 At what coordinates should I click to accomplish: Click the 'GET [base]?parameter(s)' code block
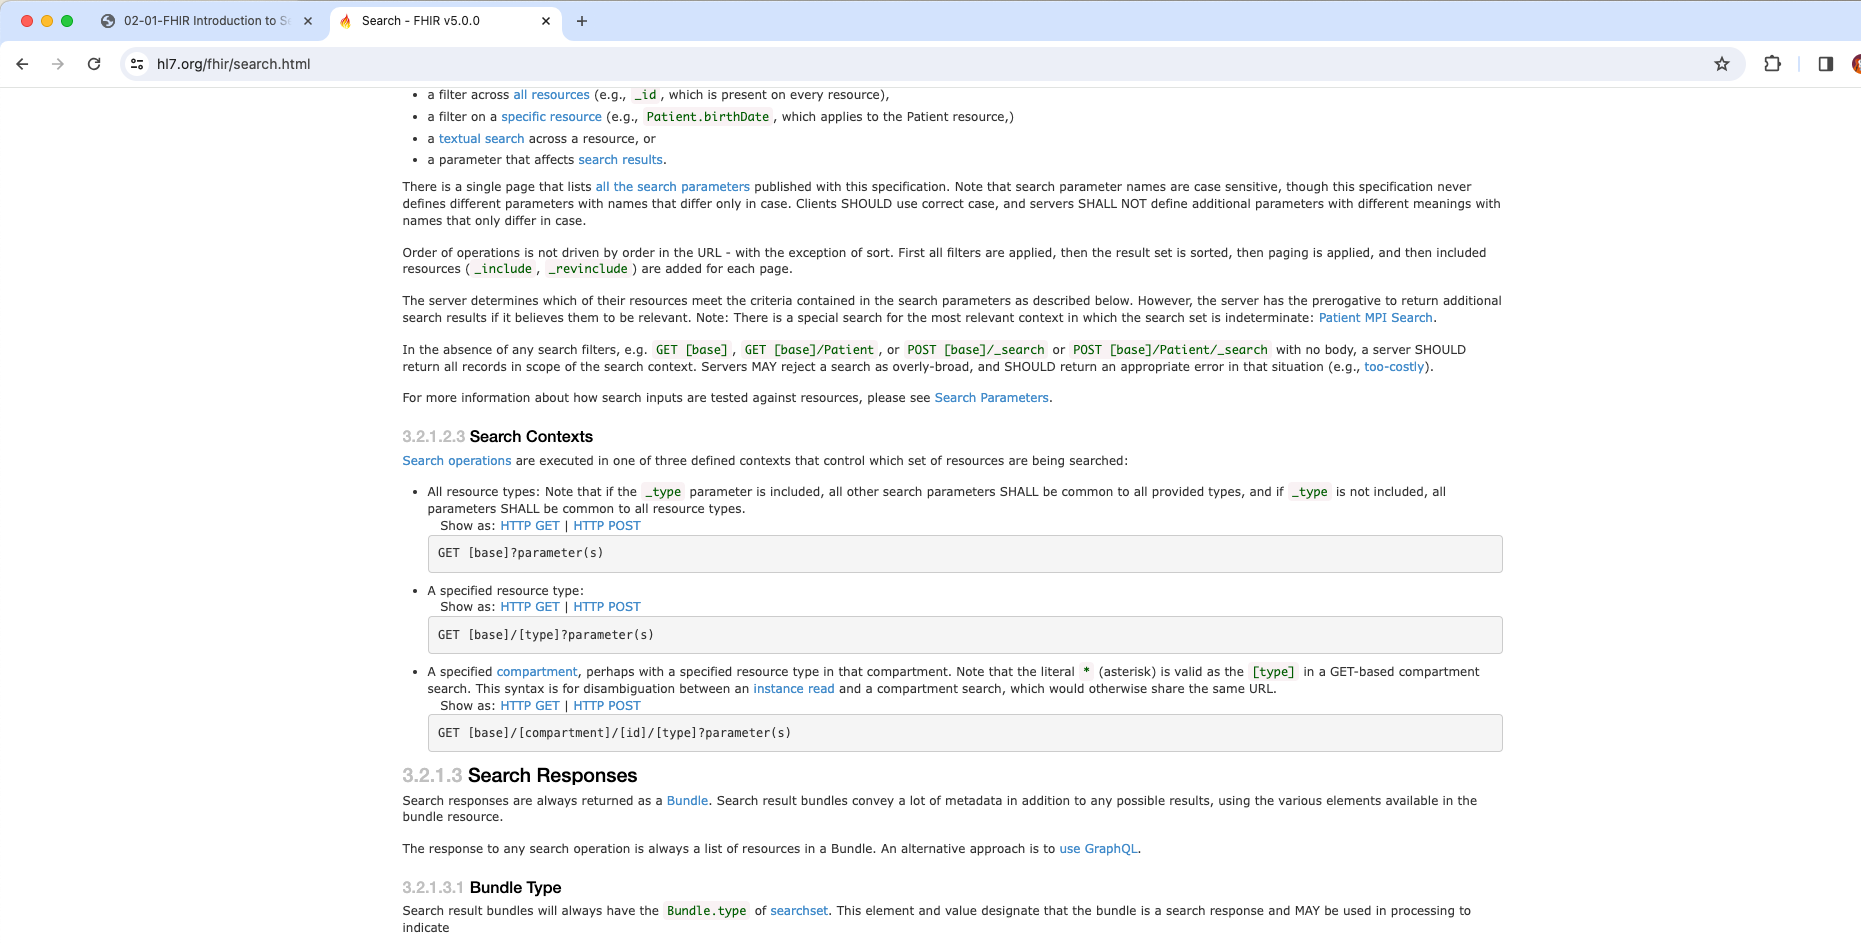(x=965, y=554)
